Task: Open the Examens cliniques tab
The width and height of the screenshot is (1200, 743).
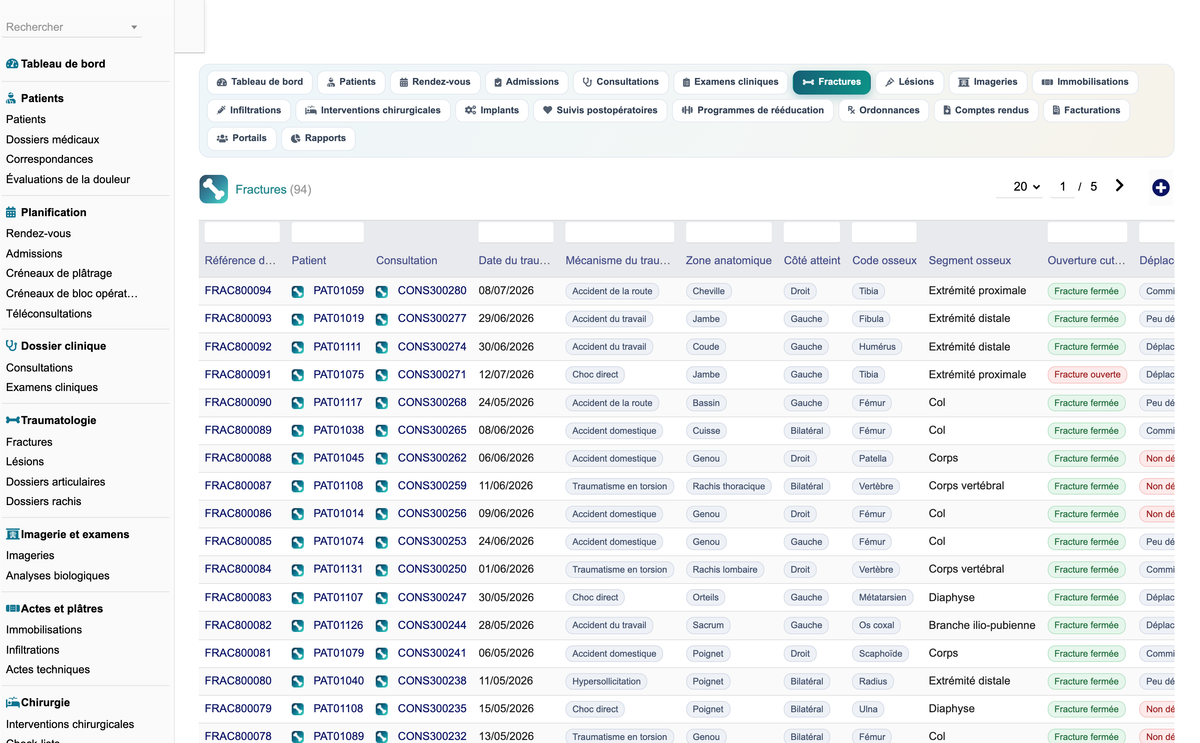Action: click(730, 82)
